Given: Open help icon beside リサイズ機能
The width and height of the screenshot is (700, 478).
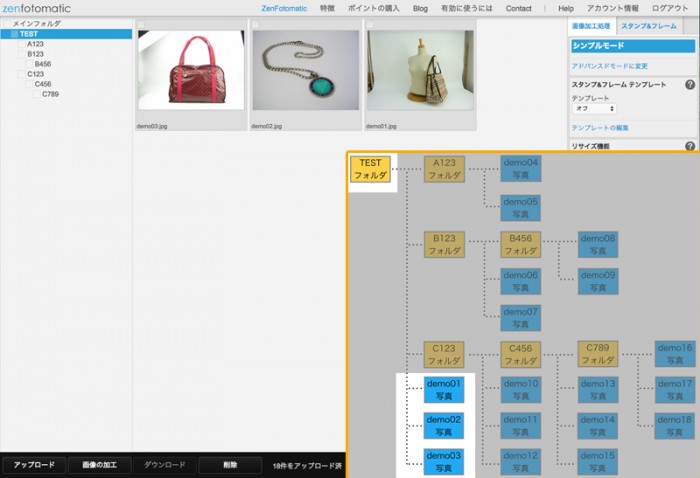Looking at the screenshot, I should pos(690,146).
